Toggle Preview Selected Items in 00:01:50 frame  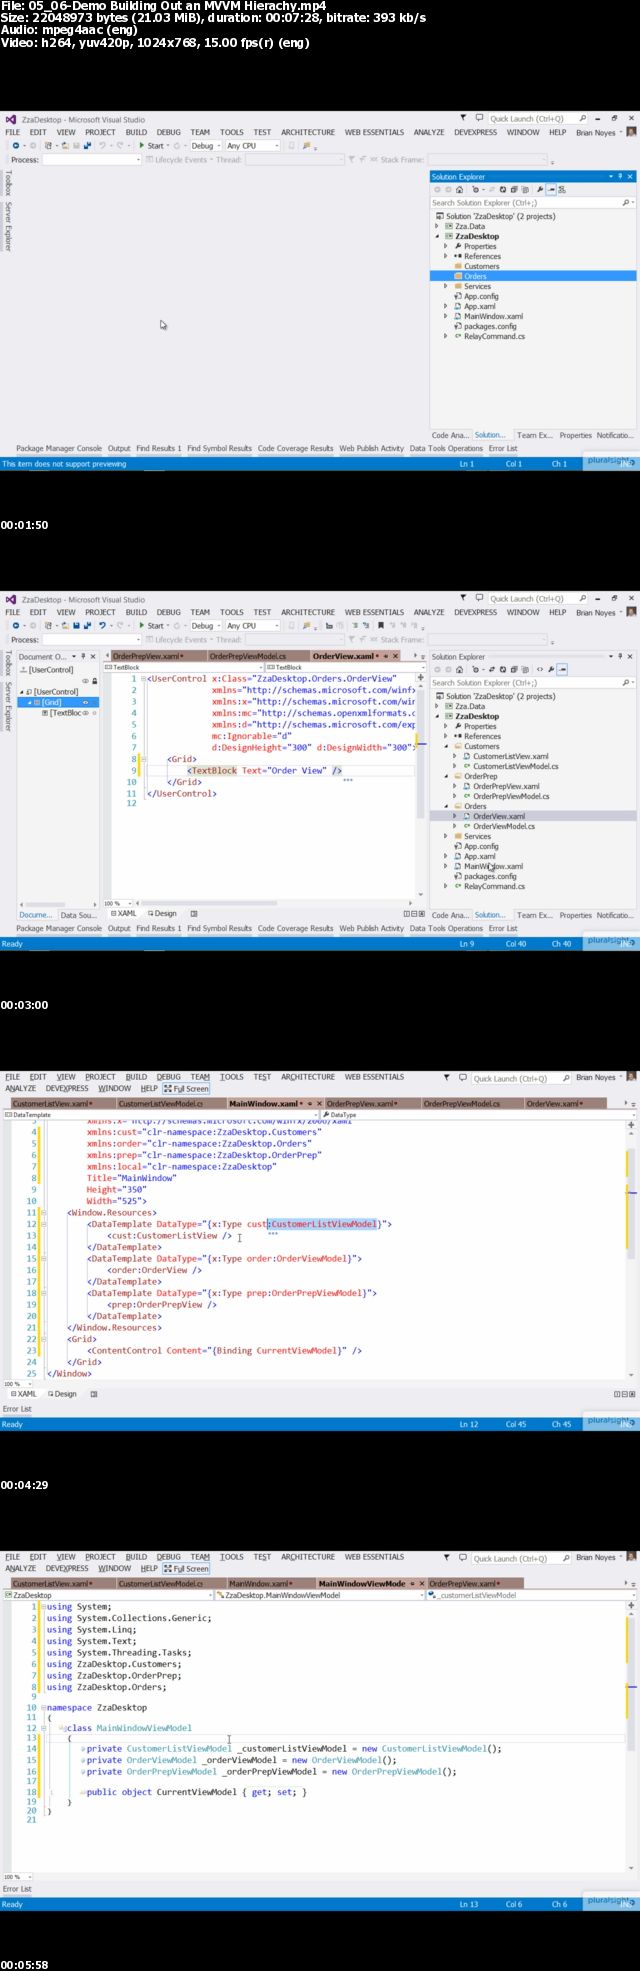pyautogui.click(x=551, y=190)
